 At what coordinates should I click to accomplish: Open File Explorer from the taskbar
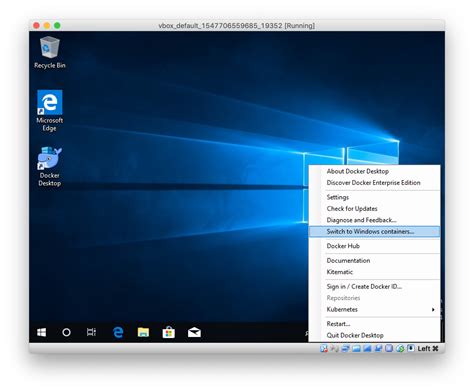[x=143, y=332]
